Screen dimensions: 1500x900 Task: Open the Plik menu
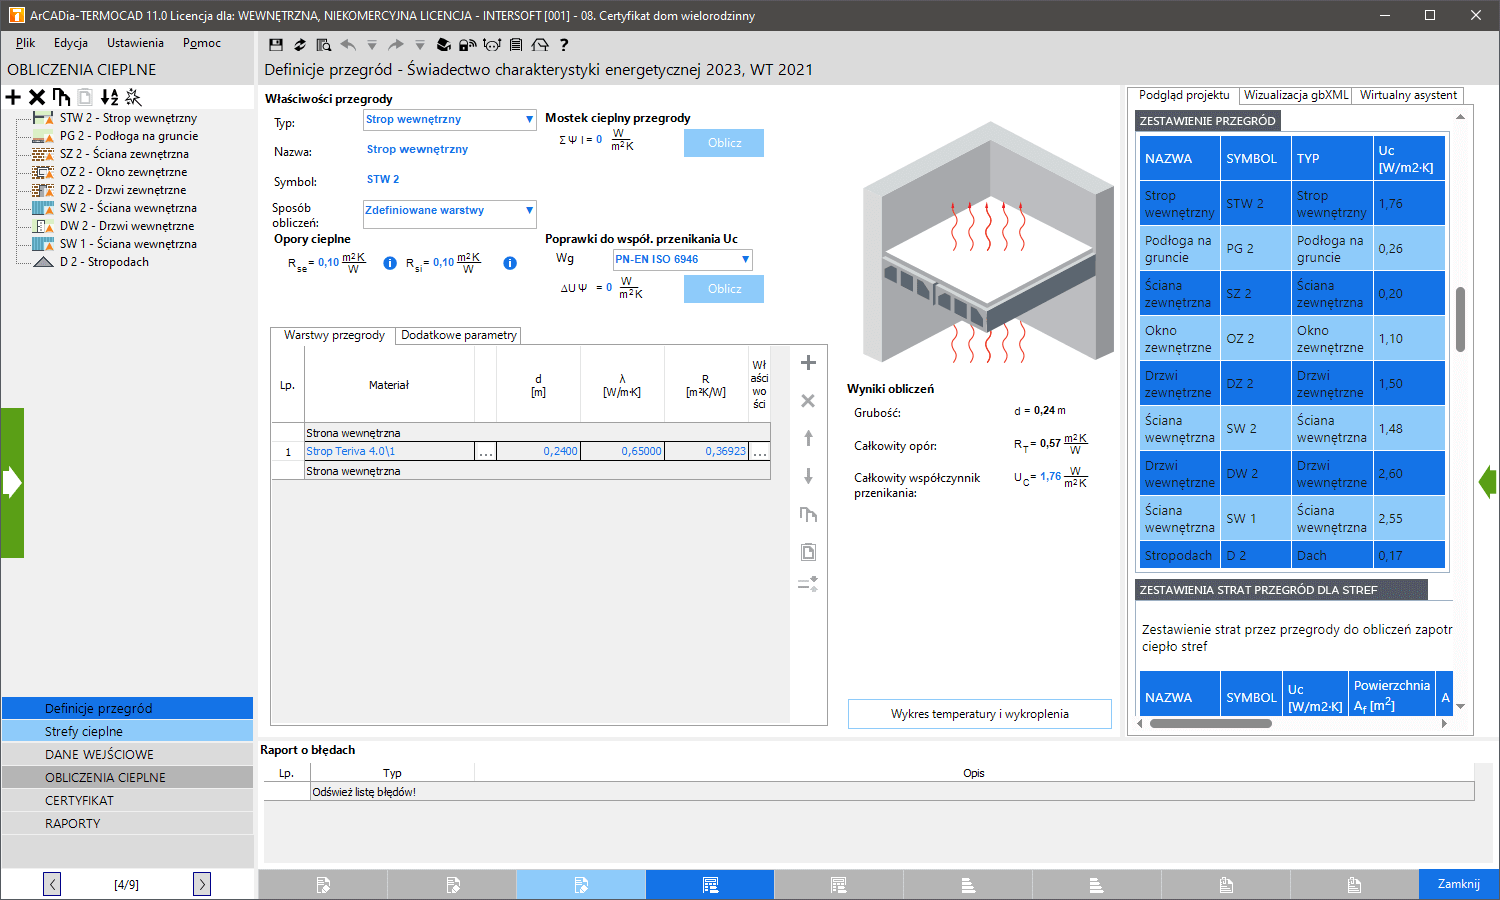pos(25,43)
